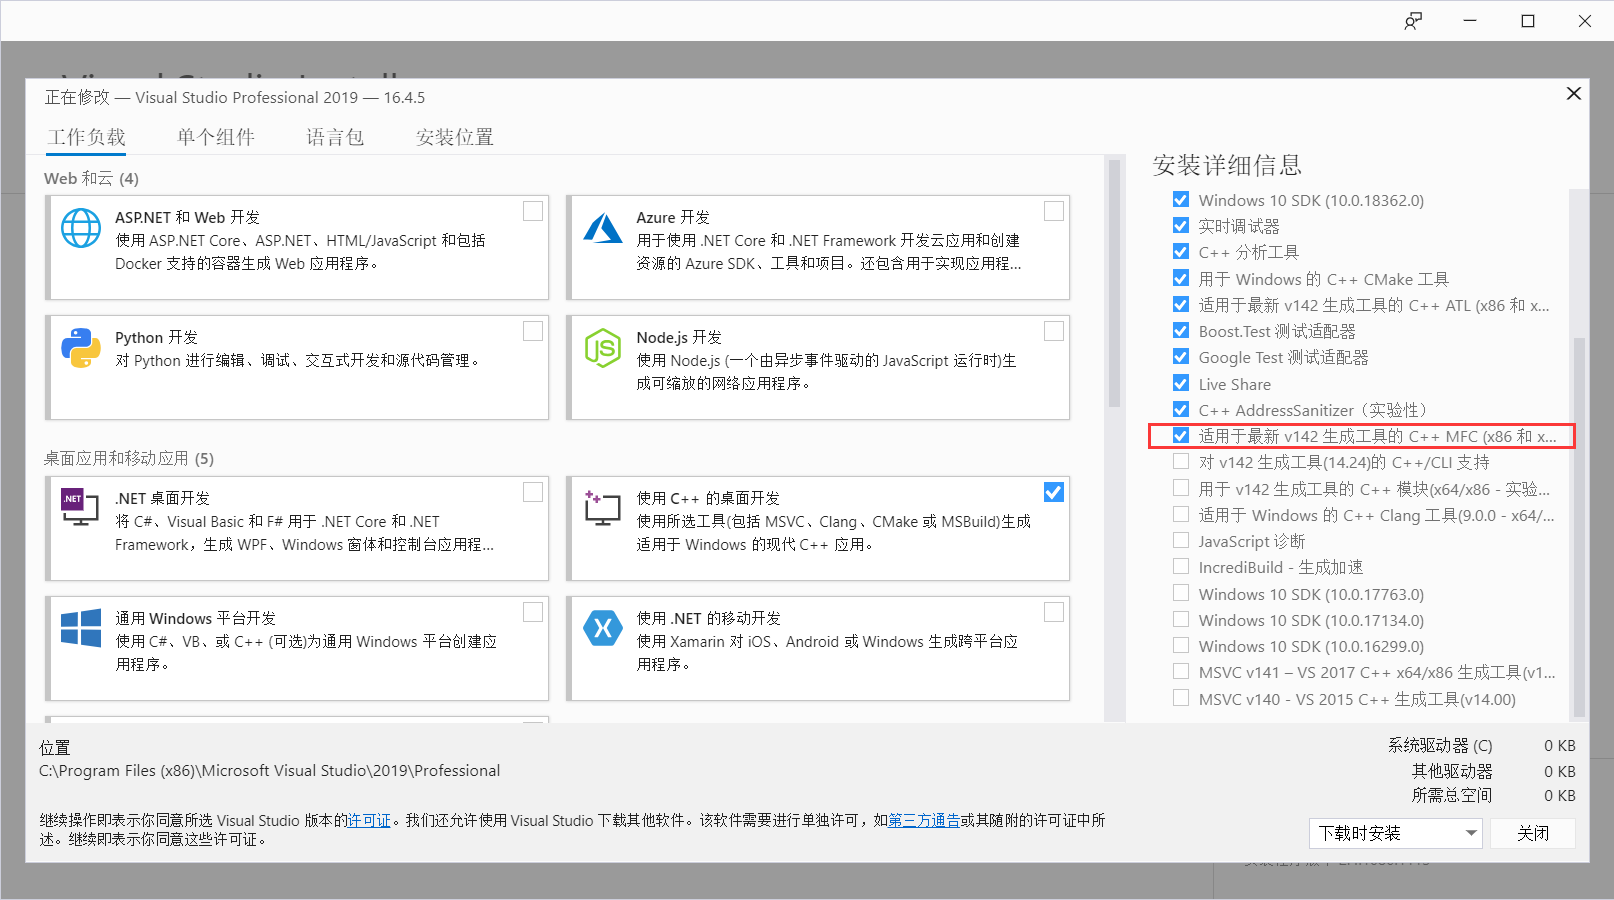Check Windows 10 SDK (10.0.17134.0)
Image resolution: width=1614 pixels, height=900 pixels.
1181,619
